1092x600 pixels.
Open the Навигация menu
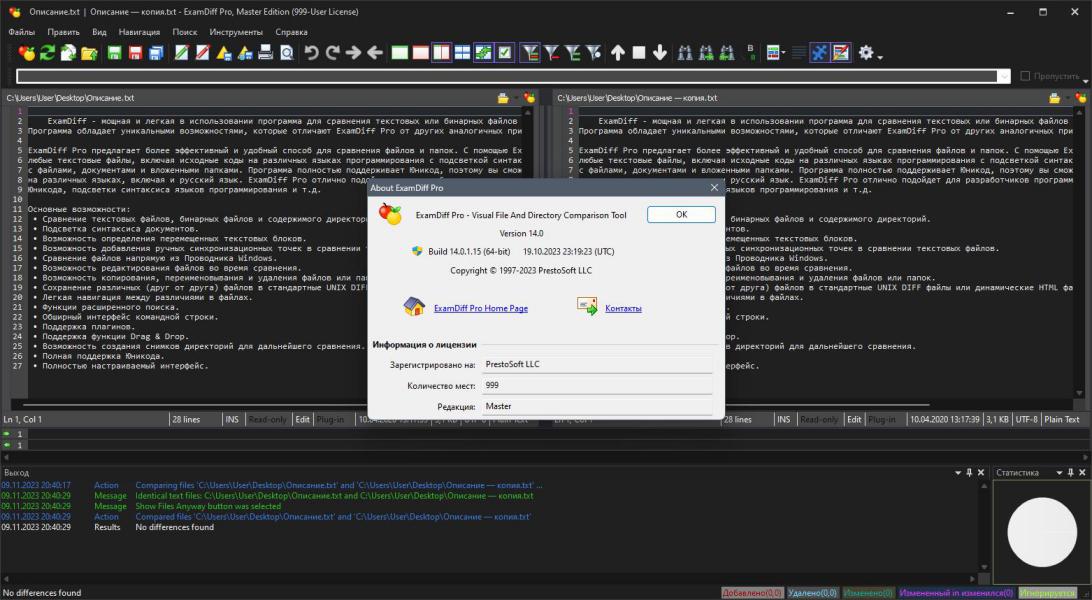(139, 32)
